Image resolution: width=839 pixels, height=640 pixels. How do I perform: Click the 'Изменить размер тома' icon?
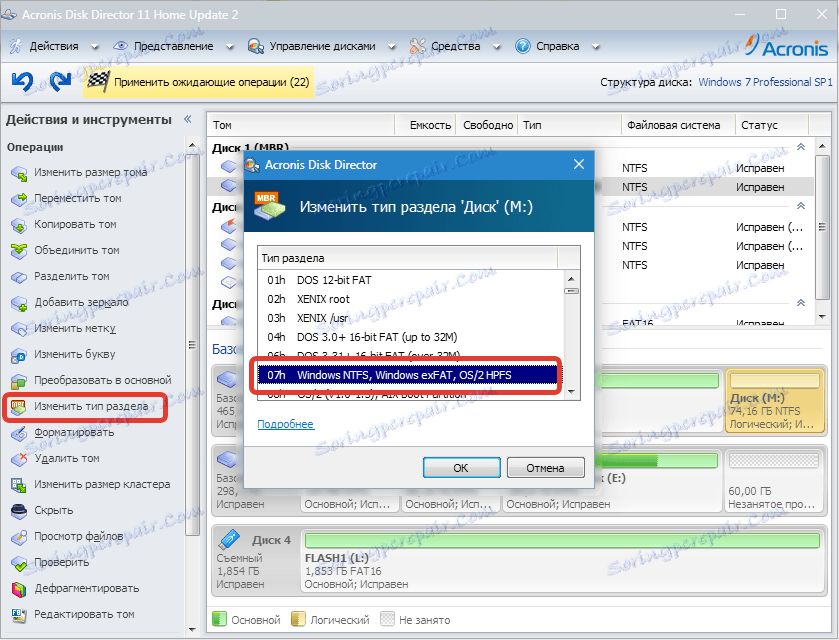click(19, 173)
